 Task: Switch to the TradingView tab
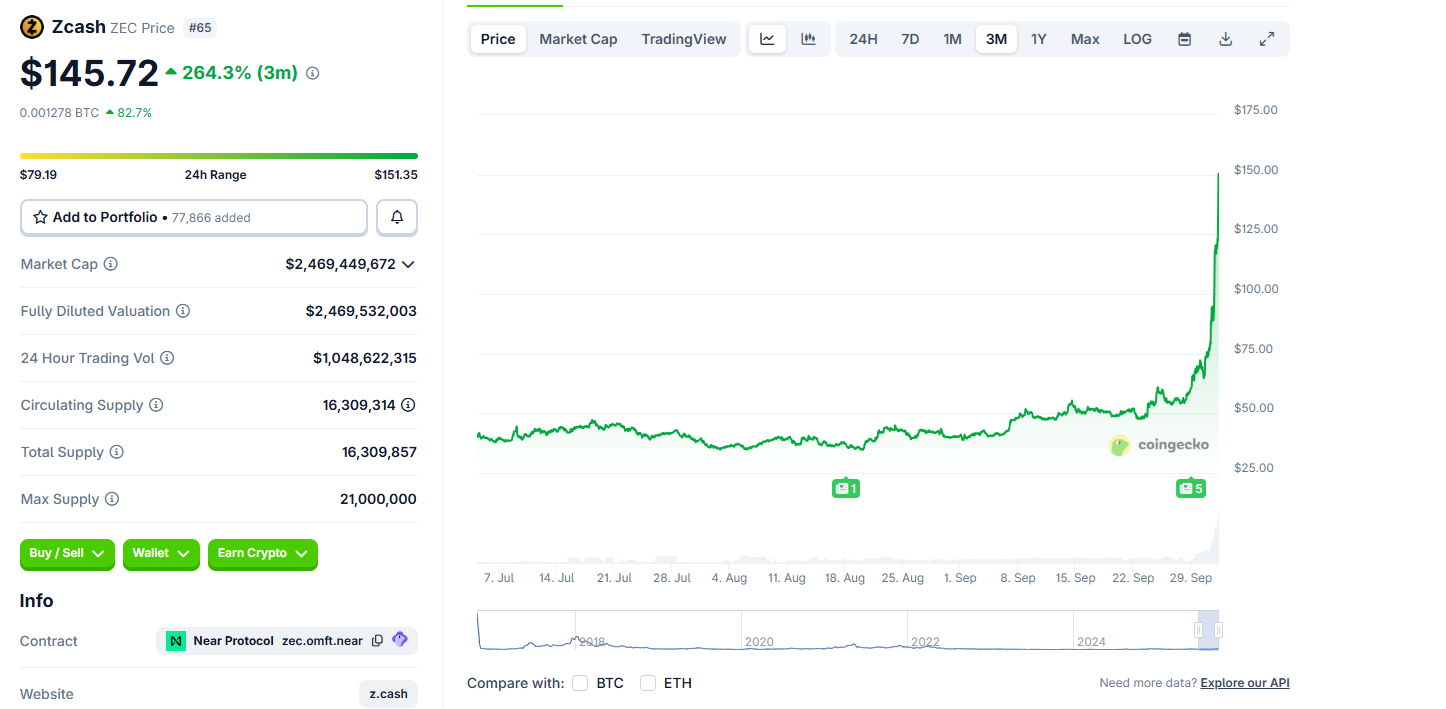pos(684,39)
